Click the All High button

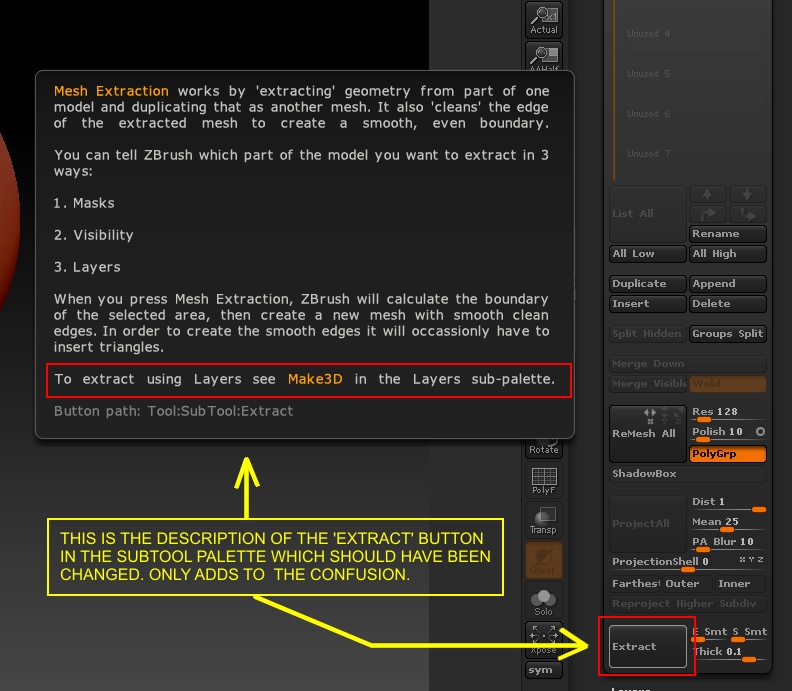728,254
